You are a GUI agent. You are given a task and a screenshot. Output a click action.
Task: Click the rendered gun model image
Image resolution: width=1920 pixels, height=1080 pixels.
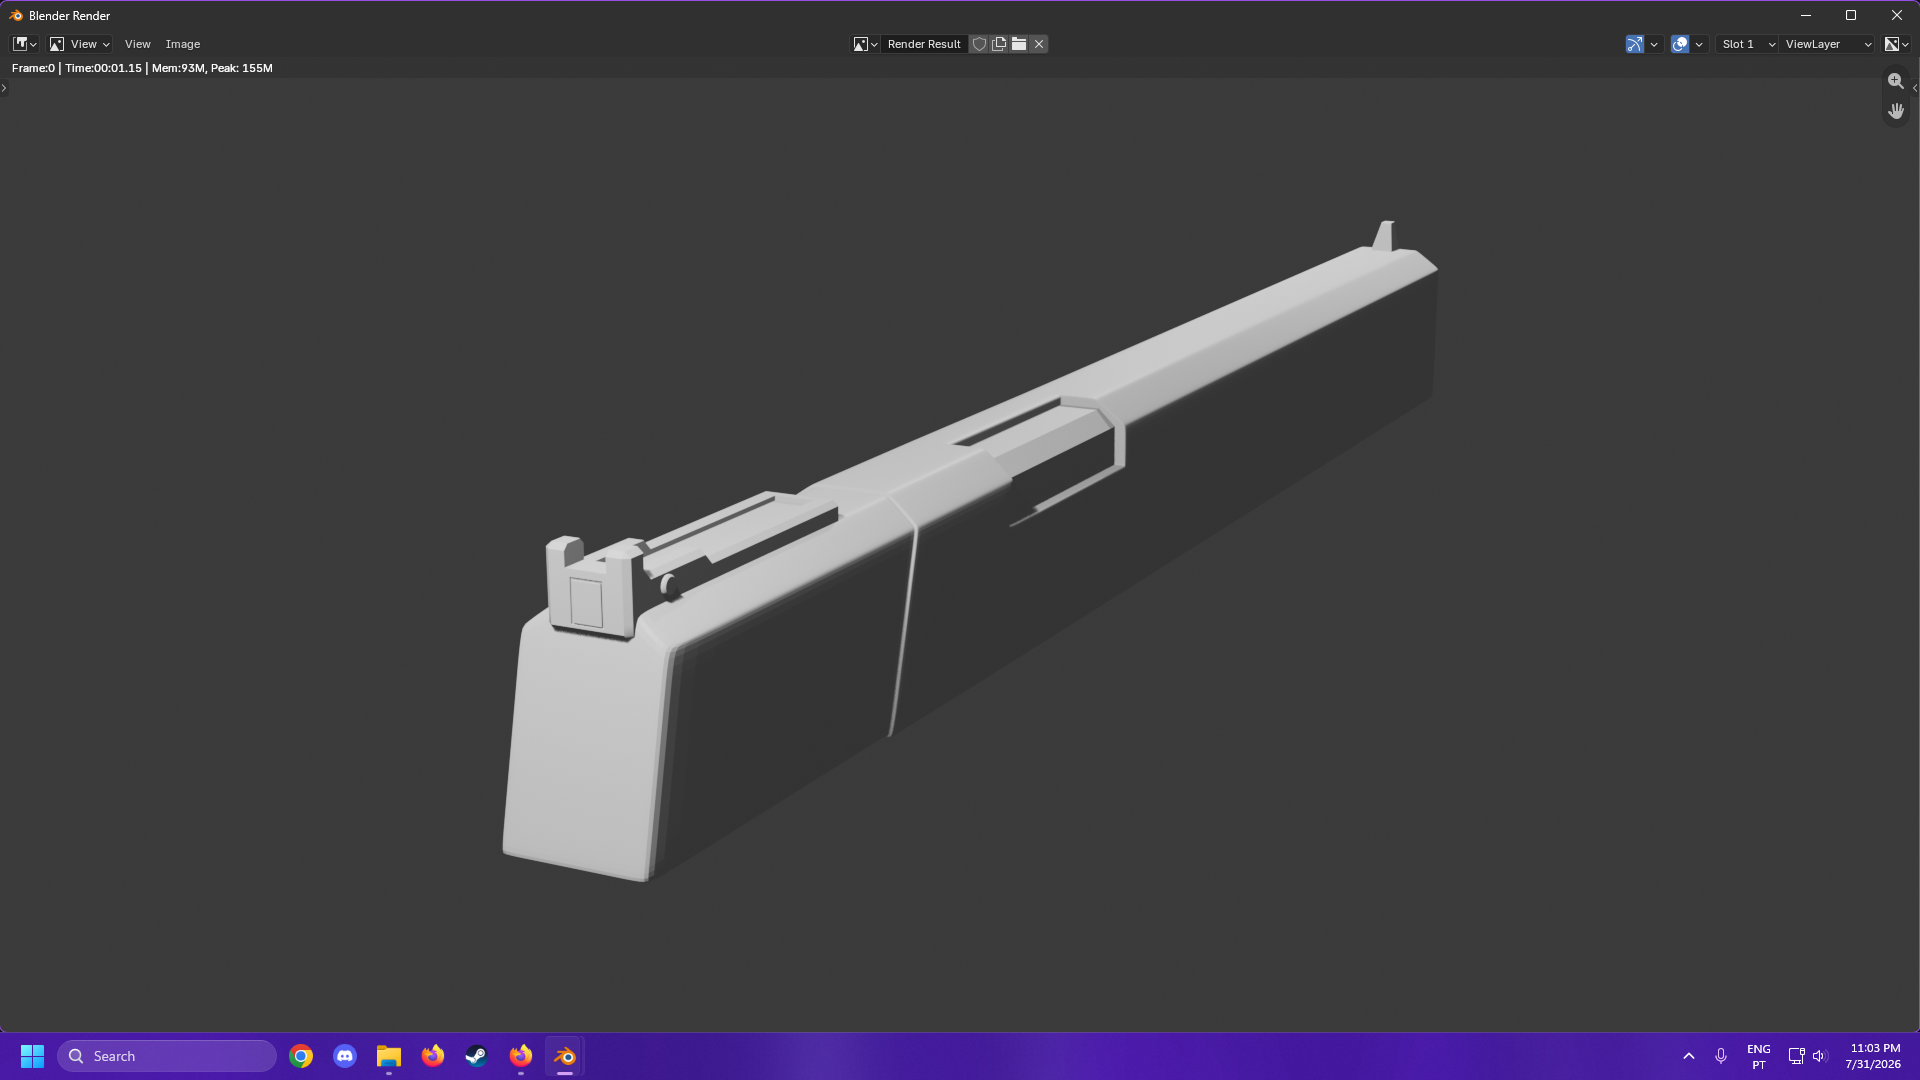[x=970, y=550]
